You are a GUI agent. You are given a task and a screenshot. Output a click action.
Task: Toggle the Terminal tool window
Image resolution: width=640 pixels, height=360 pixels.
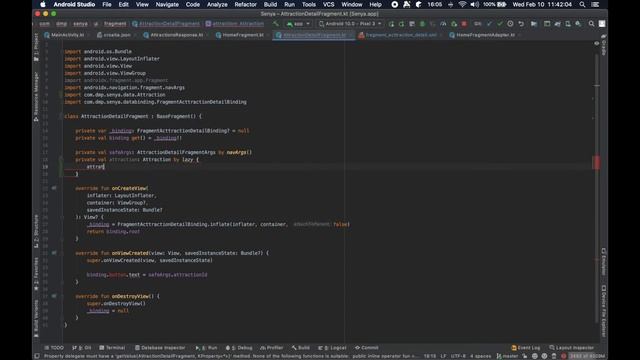(x=112, y=348)
